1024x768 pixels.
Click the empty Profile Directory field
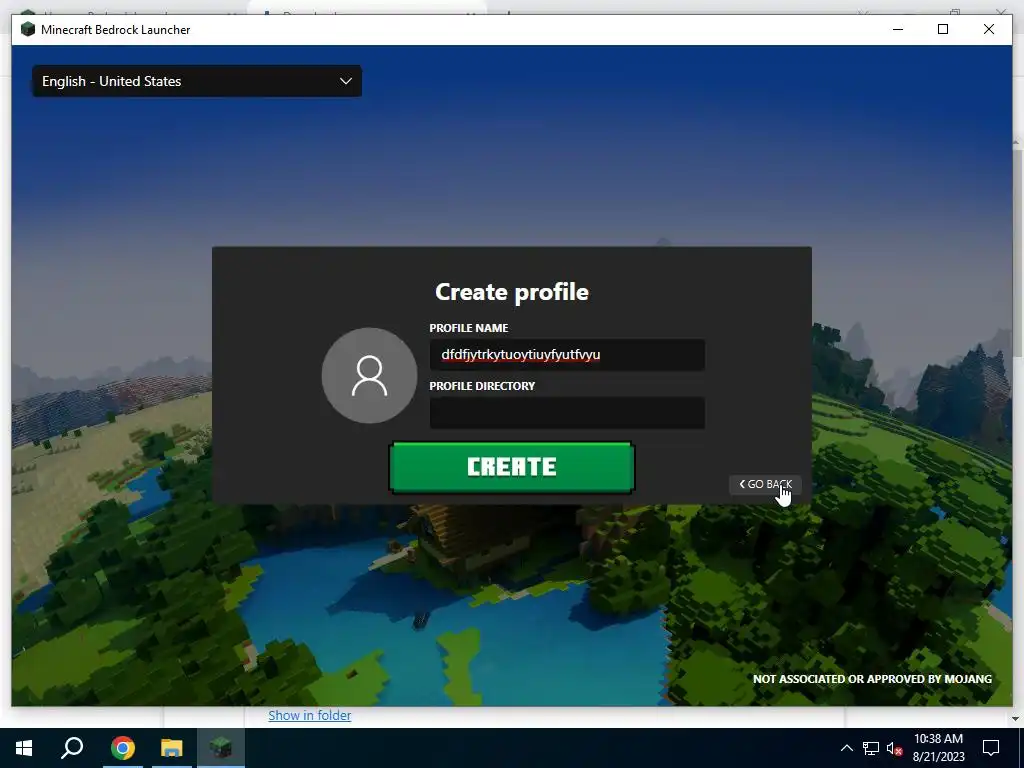(567, 413)
